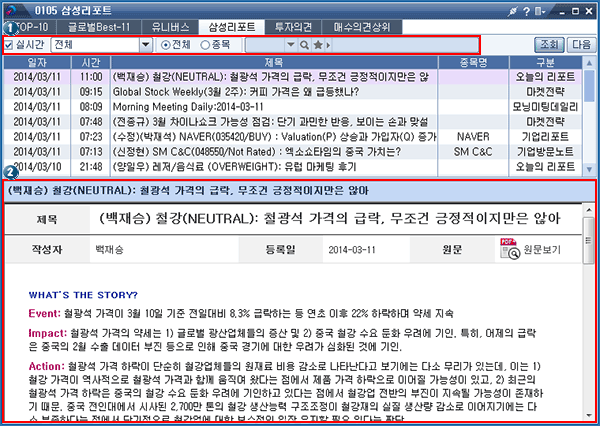Click the 조회 button
The height and width of the screenshot is (426, 600).
548,45
